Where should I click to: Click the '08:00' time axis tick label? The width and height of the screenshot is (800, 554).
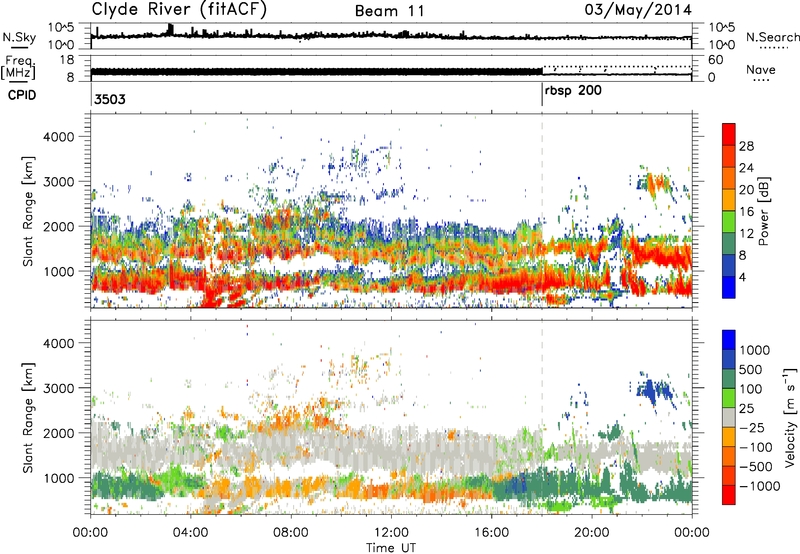click(x=291, y=533)
